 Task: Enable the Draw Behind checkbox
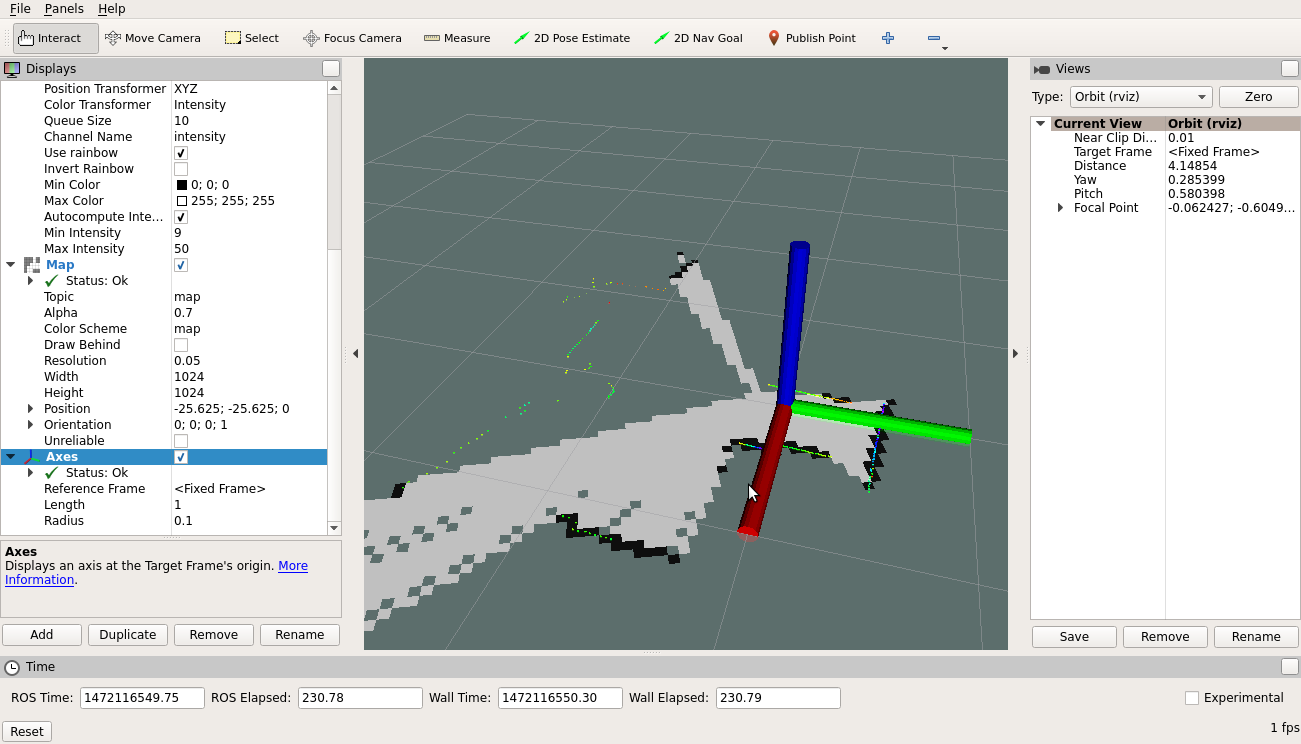coord(181,345)
